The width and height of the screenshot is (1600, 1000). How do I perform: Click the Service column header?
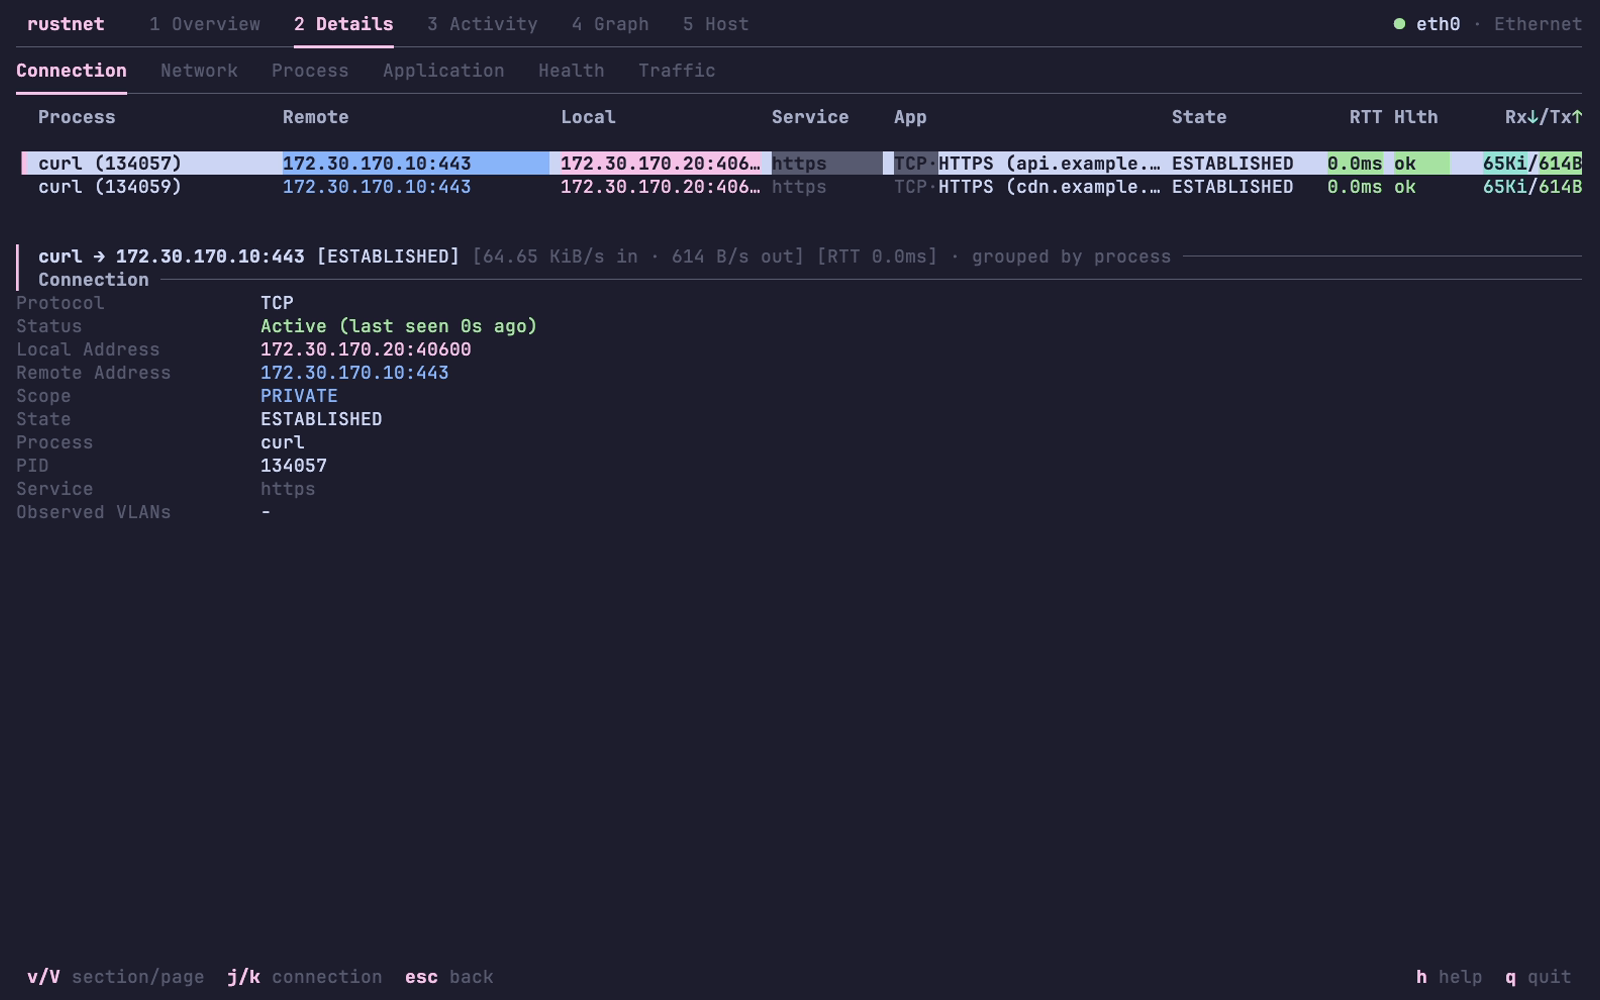point(810,117)
